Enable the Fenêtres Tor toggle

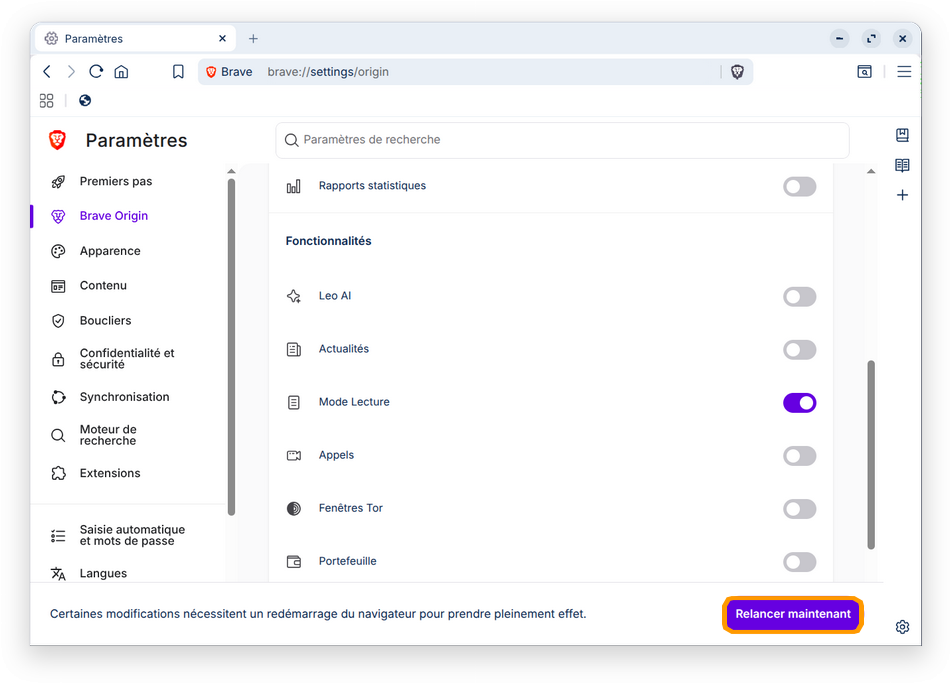click(799, 509)
